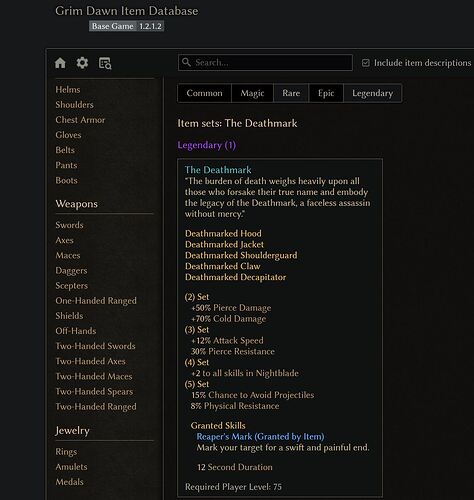This screenshot has width=474, height=500.
Task: Click the magnifier icon in search box
Action: coord(186,62)
